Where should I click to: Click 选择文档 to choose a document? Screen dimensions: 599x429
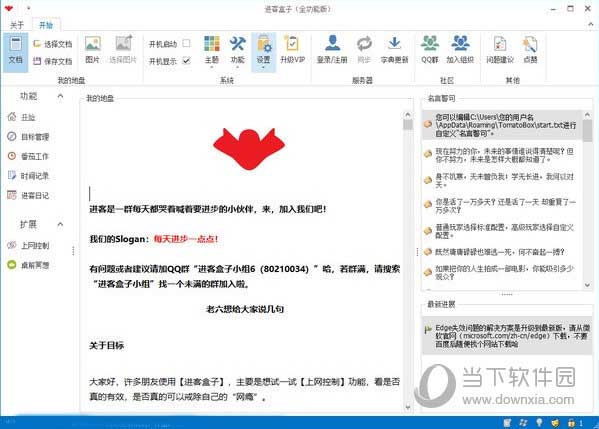point(53,44)
